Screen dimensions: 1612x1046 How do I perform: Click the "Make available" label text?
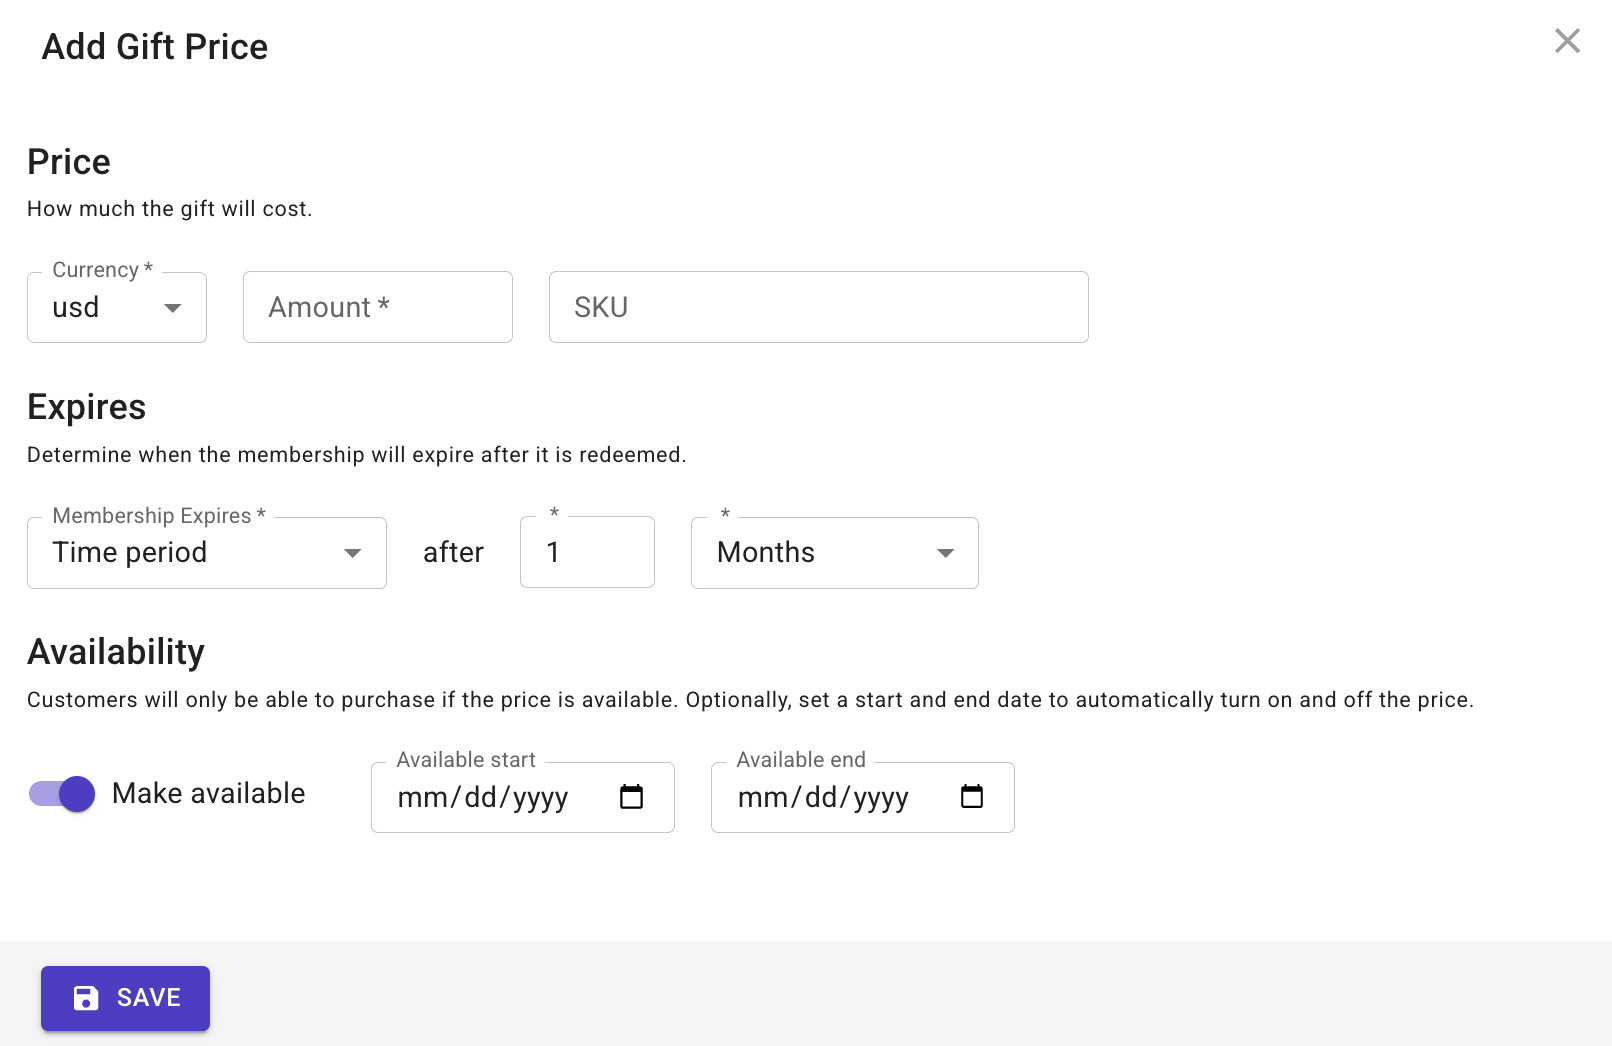pyautogui.click(x=208, y=794)
